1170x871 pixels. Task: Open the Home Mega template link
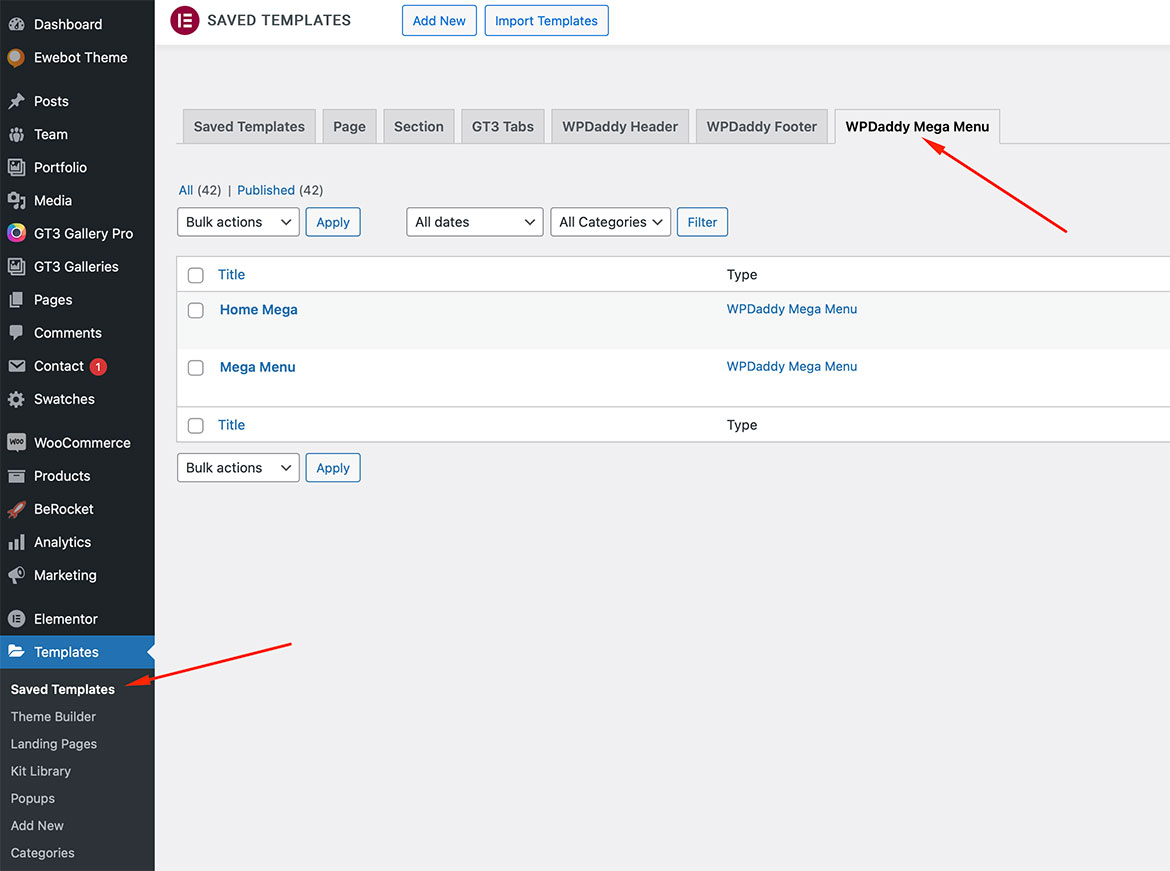pos(258,309)
